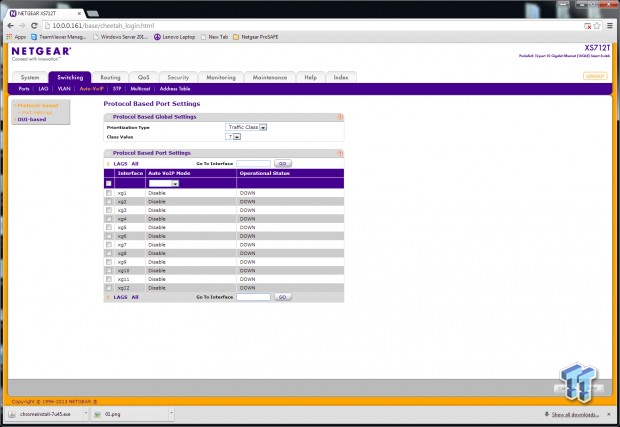Click the upper GO button

(283, 163)
